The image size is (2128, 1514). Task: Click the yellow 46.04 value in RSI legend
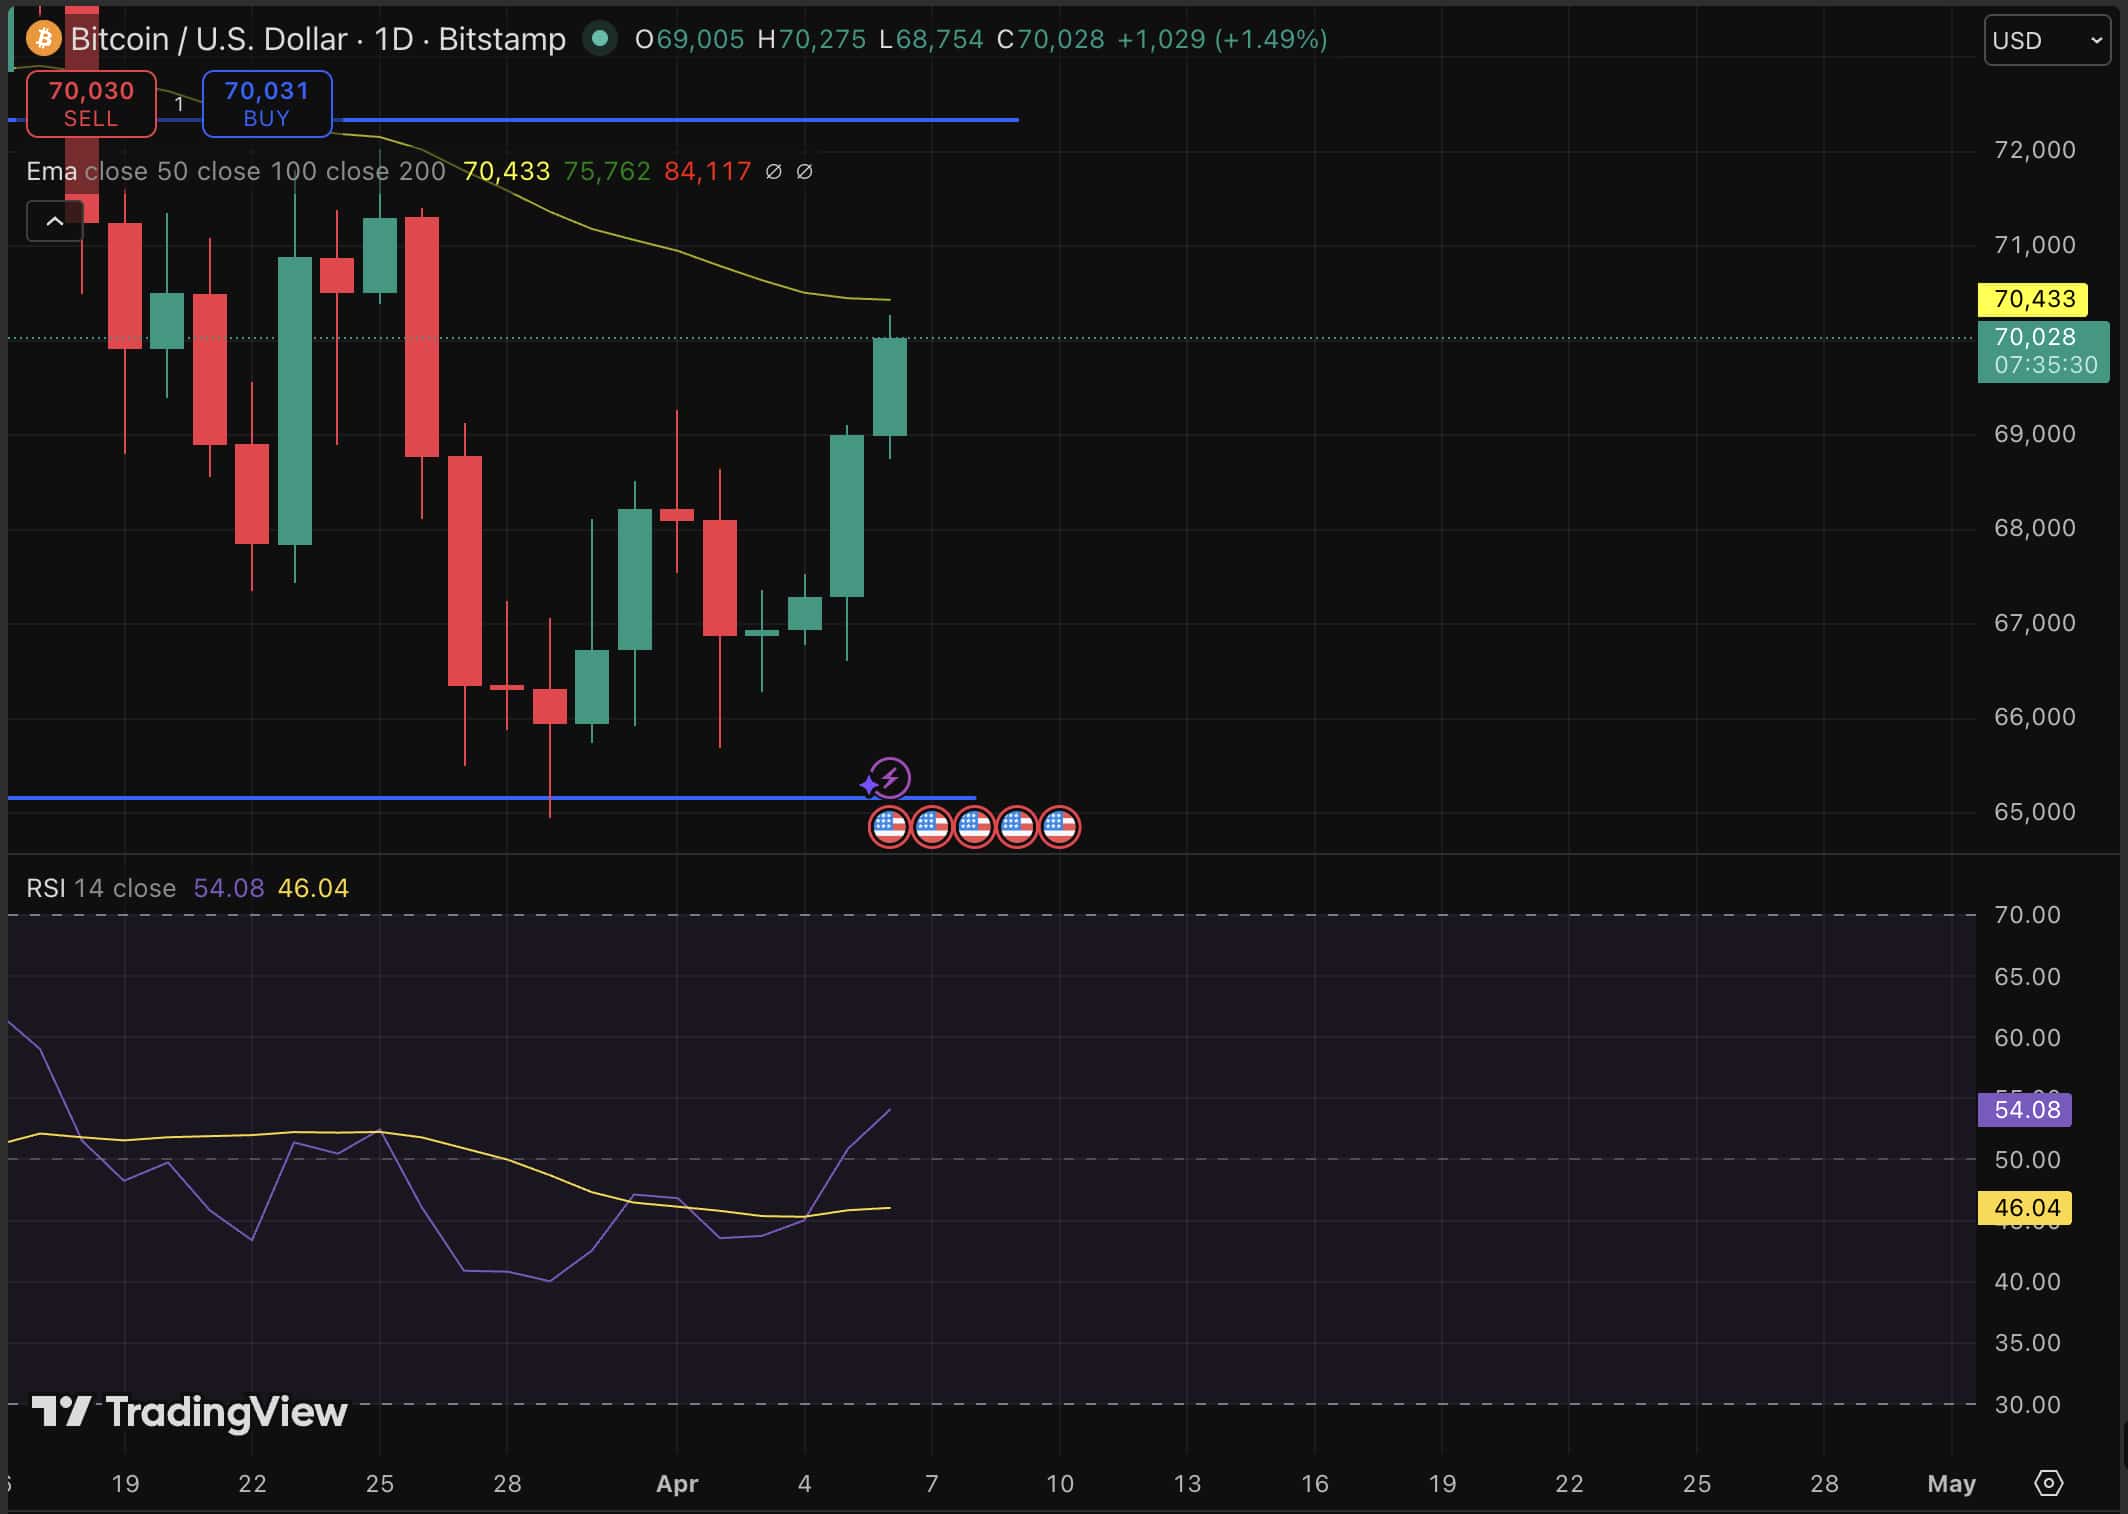click(x=313, y=888)
